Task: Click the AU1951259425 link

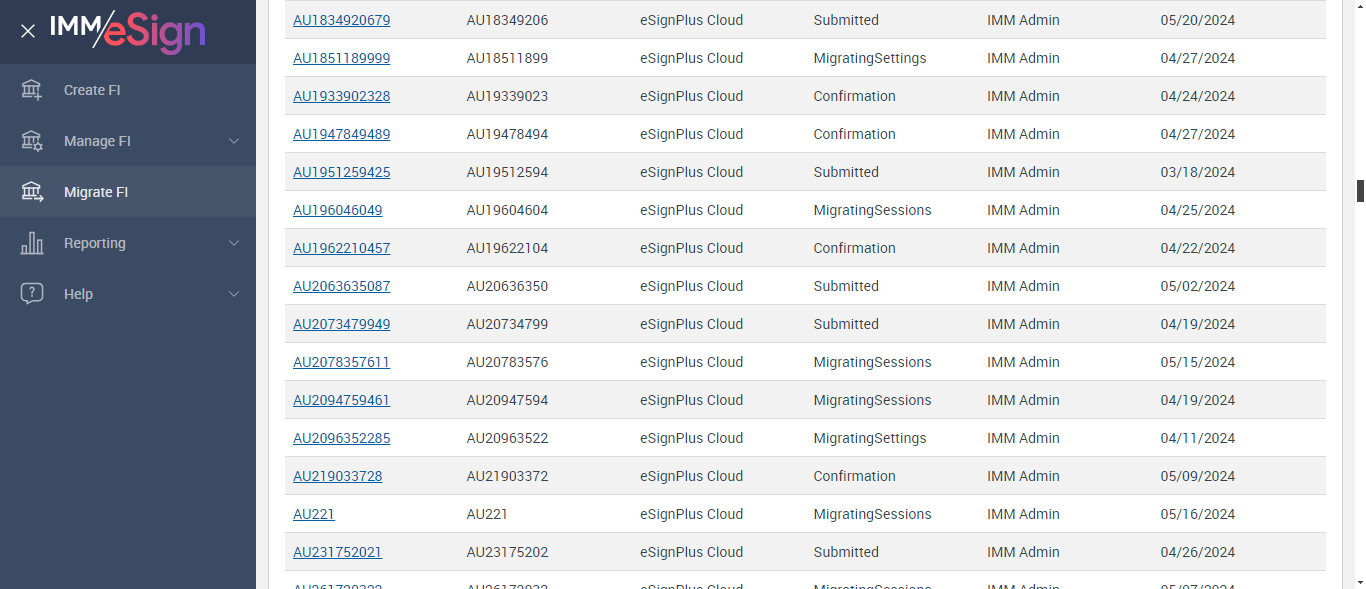Action: (x=341, y=172)
